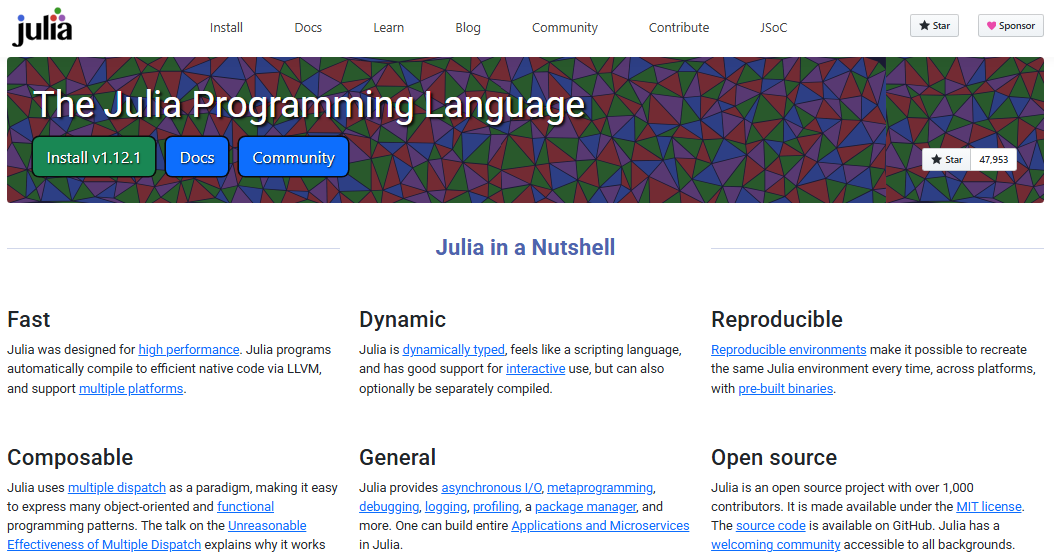Click the Julia in a Nutshell heading
This screenshot has width=1054, height=557.
pos(525,247)
